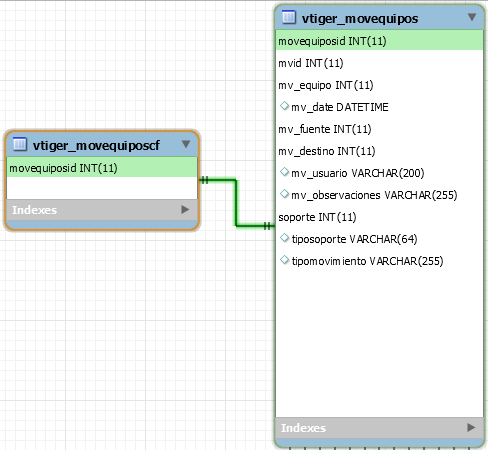Select the green relationship line between tables
488x450 pixels.
(236, 203)
